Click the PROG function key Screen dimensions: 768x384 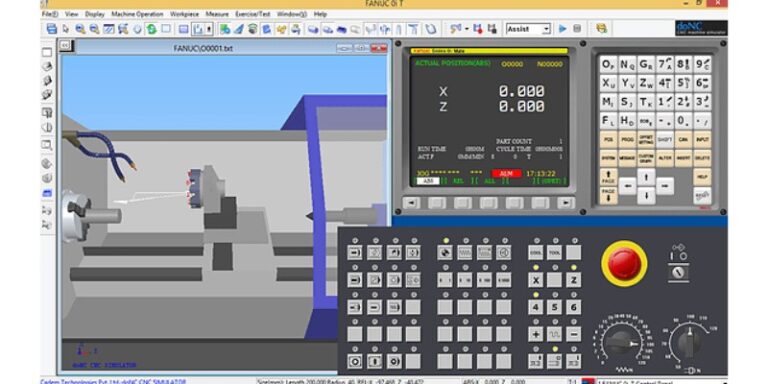pos(626,140)
